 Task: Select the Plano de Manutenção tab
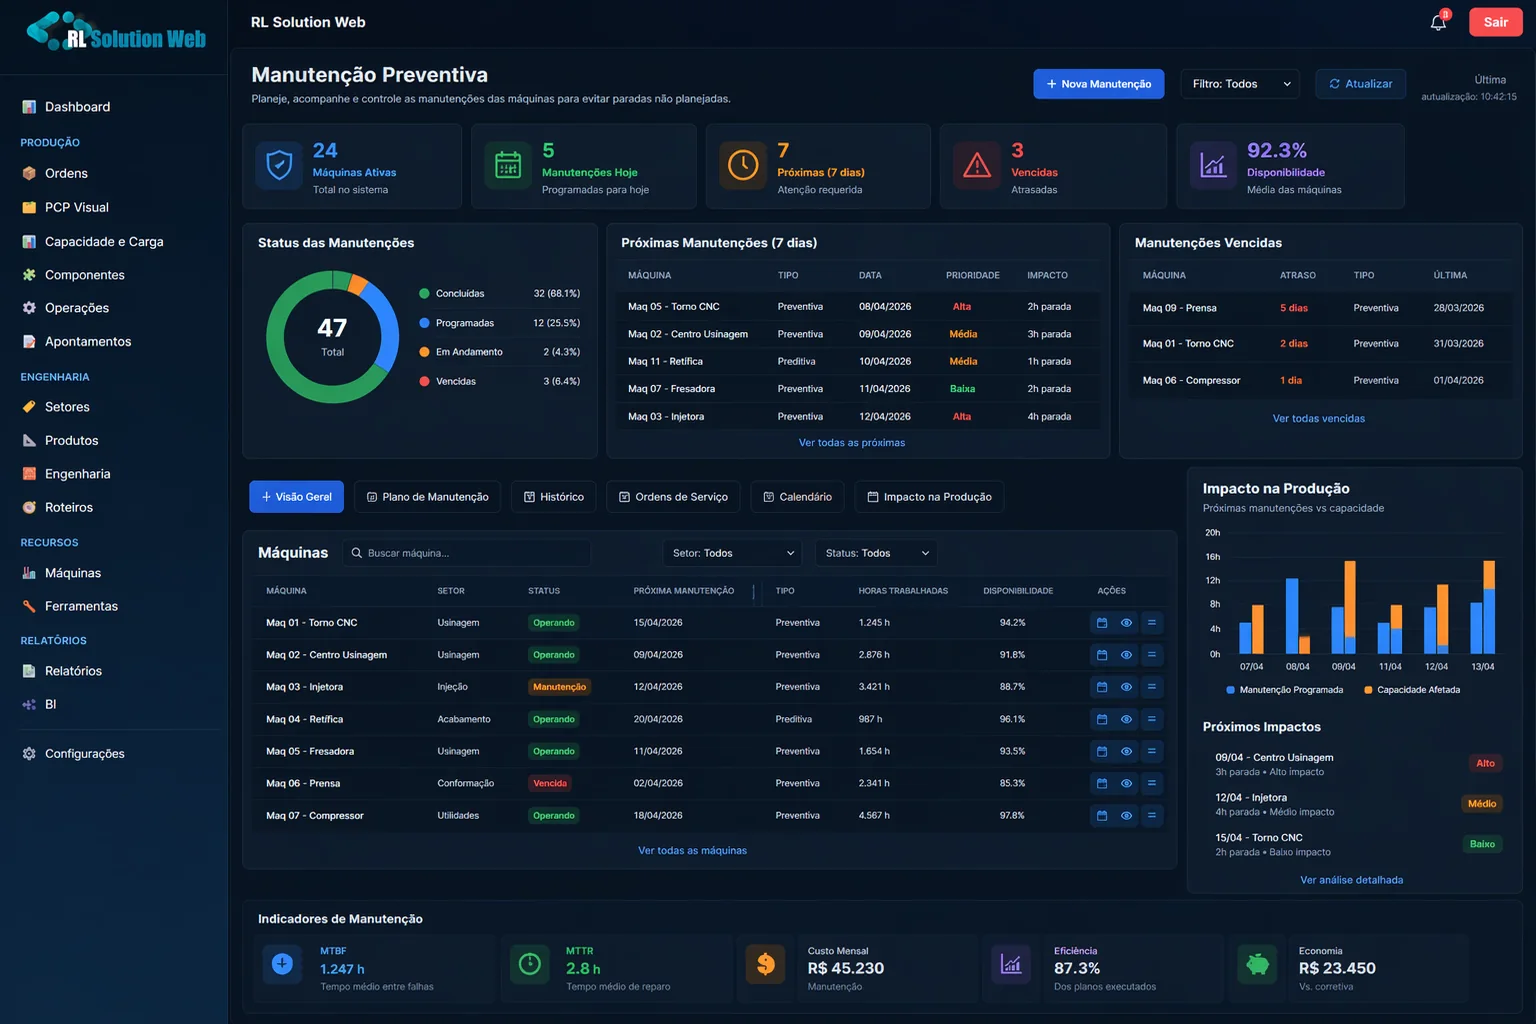(x=427, y=497)
